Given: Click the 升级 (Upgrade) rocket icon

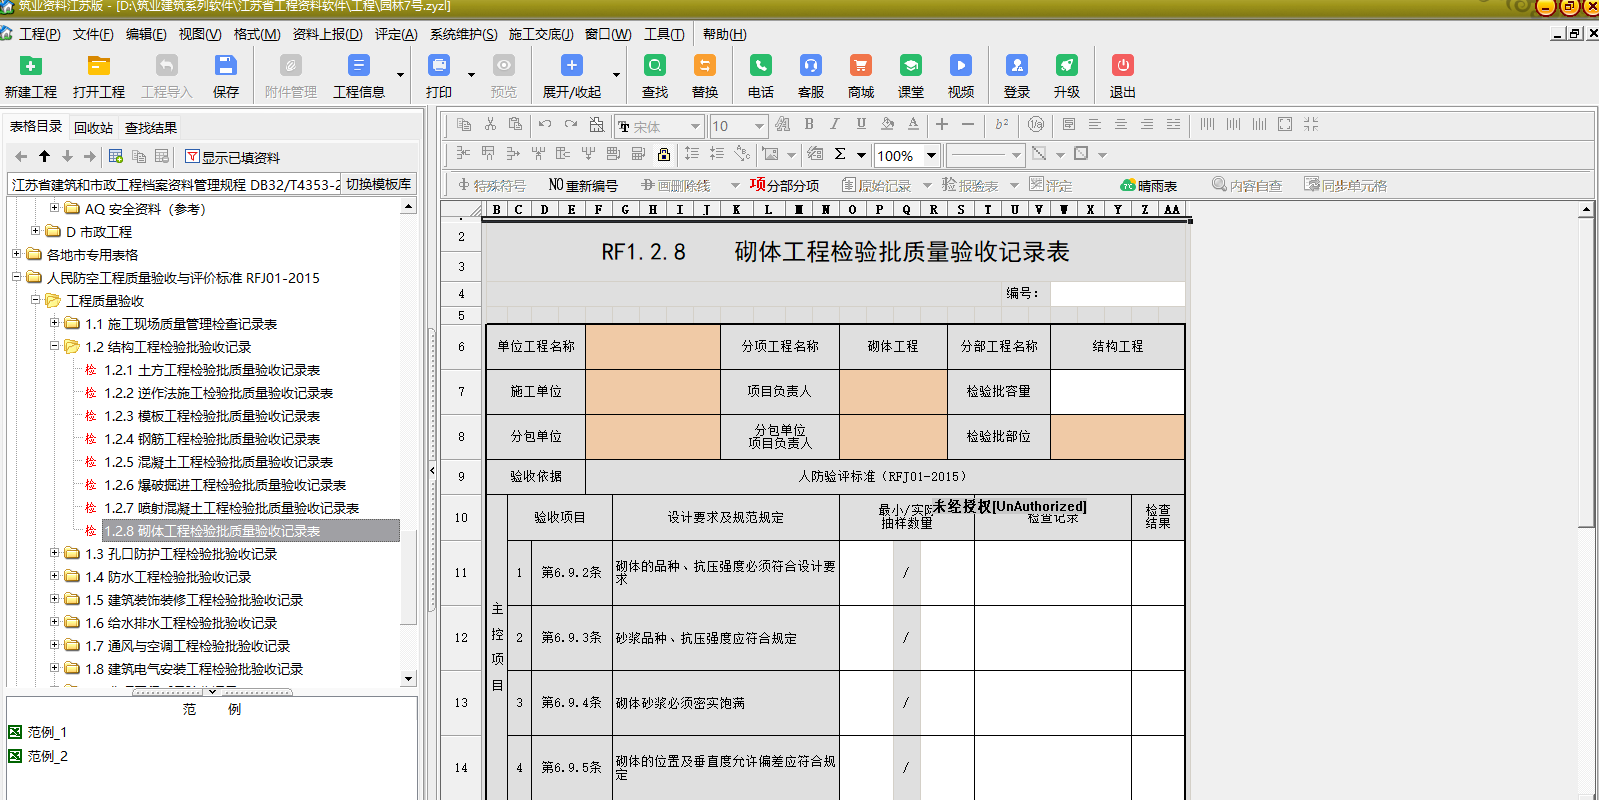Looking at the screenshot, I should [x=1067, y=67].
